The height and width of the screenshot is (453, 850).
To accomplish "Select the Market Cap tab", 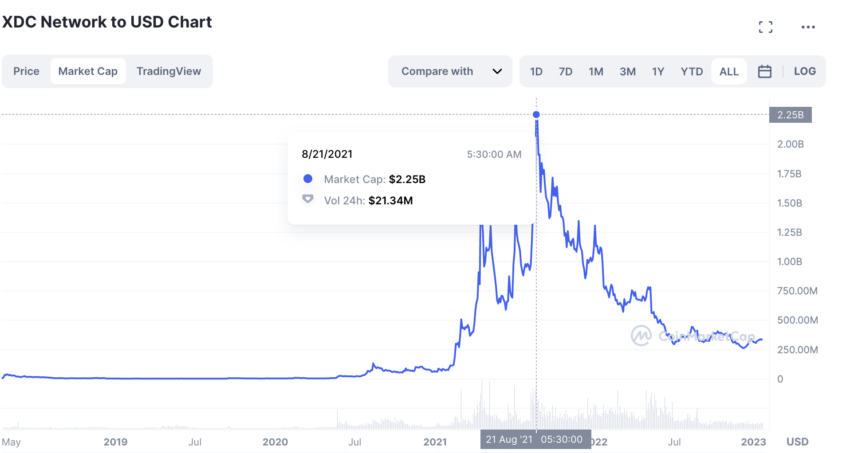I will tap(88, 71).
